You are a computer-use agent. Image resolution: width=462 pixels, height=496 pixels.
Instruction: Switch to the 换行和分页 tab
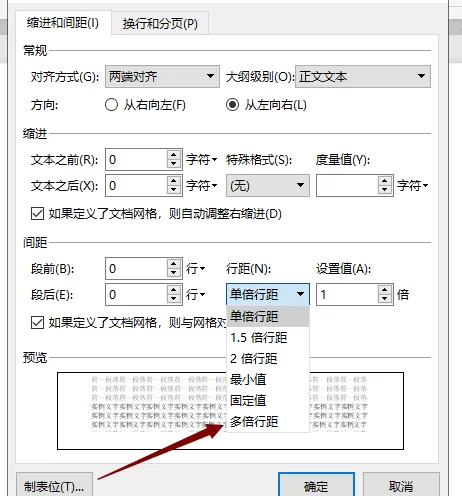pos(160,24)
